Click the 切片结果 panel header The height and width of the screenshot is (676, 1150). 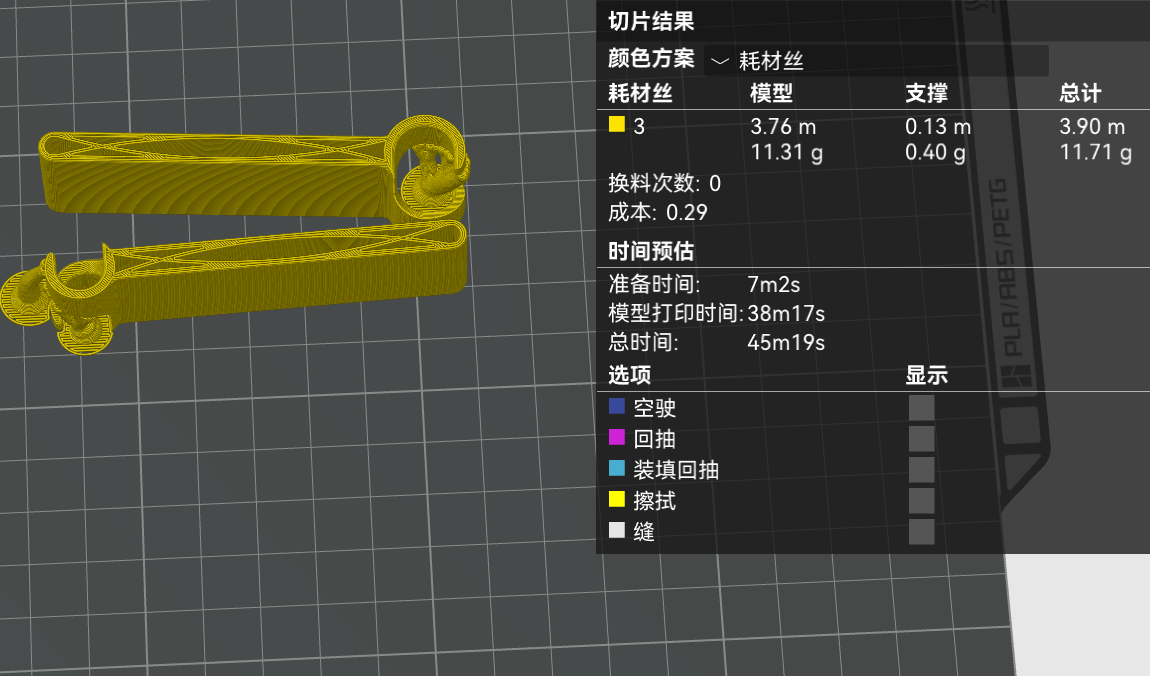651,21
